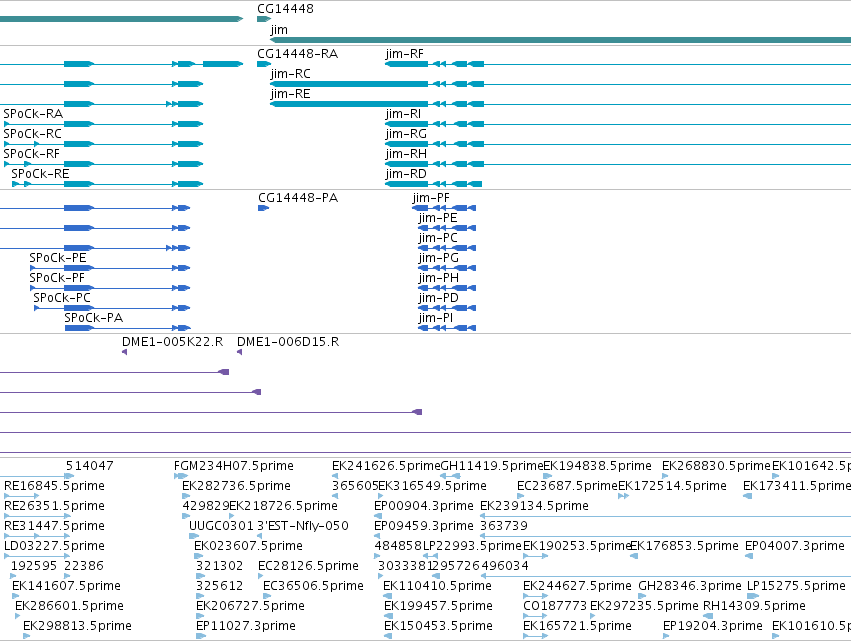Viewport: 851px width, 641px height.
Task: Select the SPoCk-PC protein label
Action: [62, 299]
